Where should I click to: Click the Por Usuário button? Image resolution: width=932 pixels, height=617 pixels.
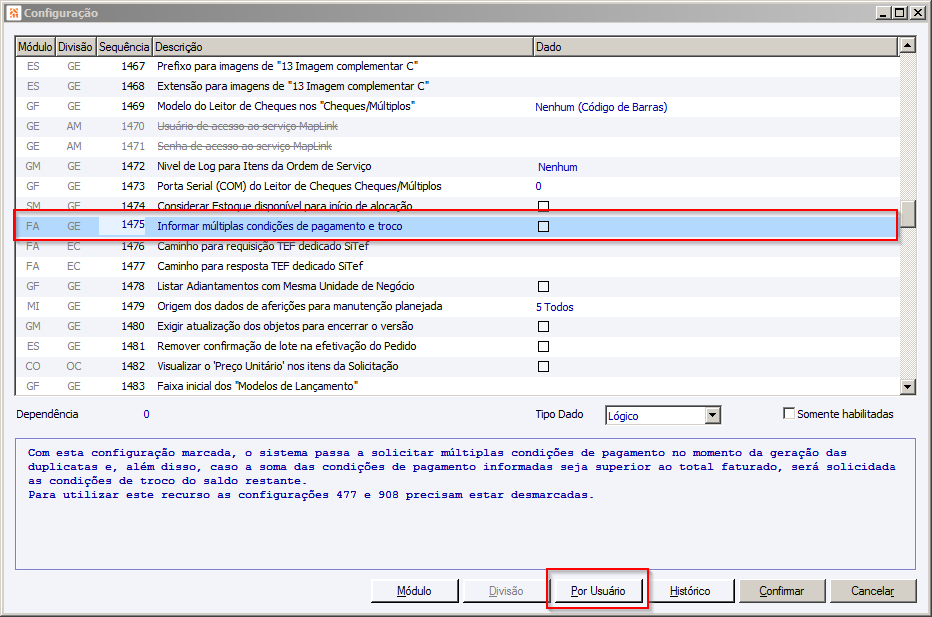click(x=598, y=591)
